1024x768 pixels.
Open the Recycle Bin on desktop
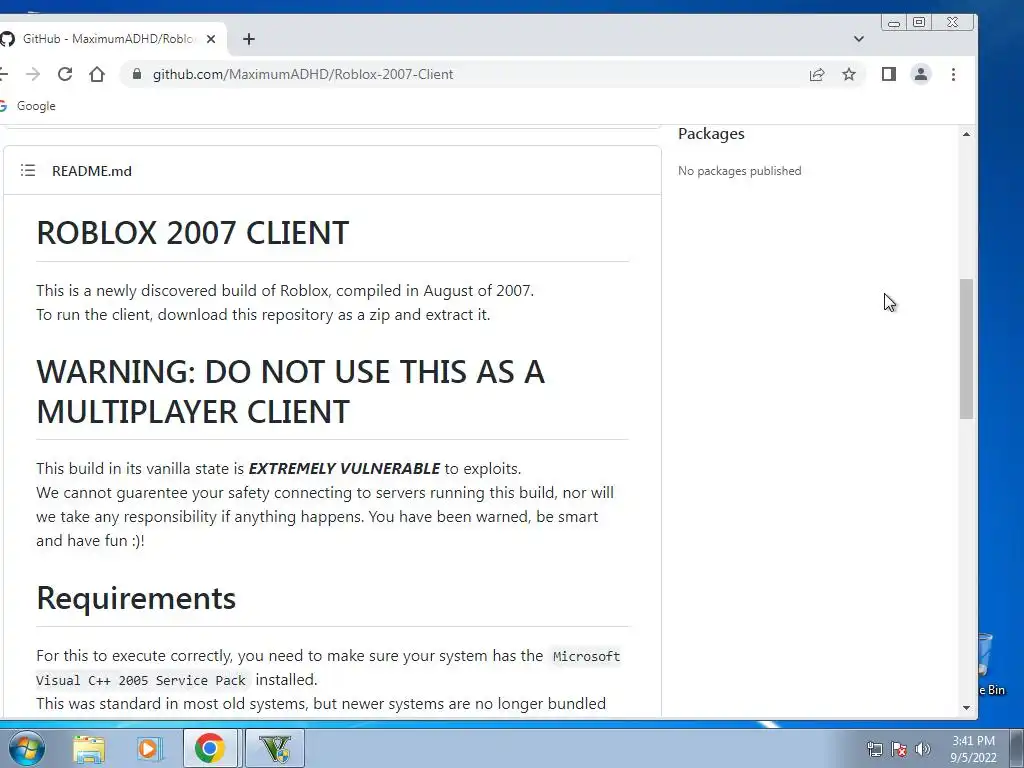pos(993,664)
